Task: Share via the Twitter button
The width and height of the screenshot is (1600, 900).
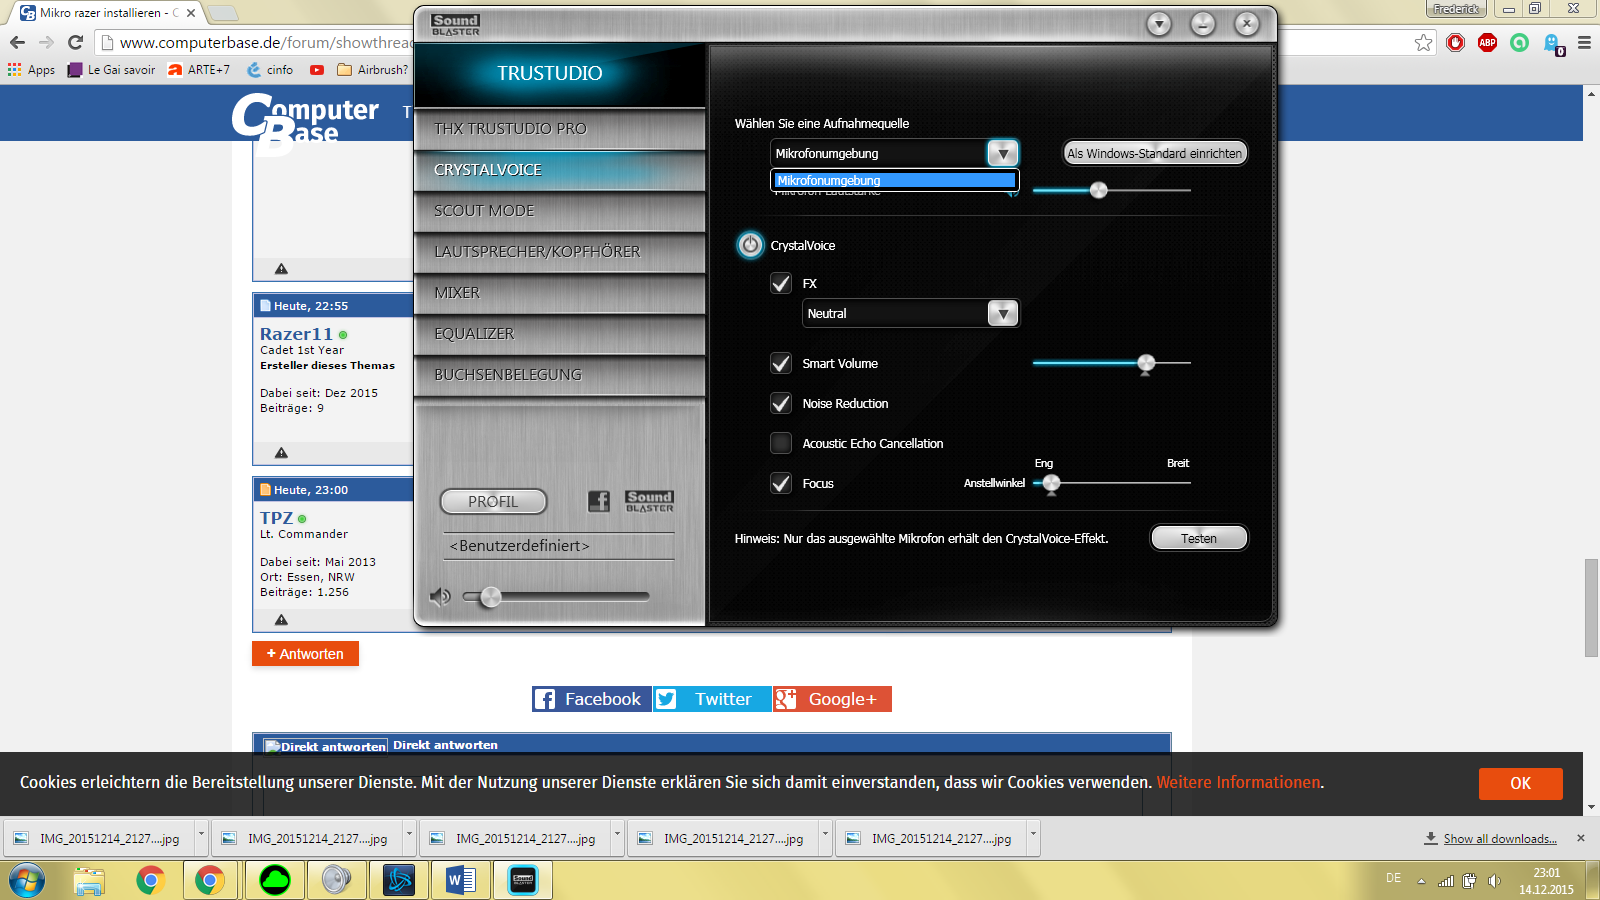Action: 712,699
